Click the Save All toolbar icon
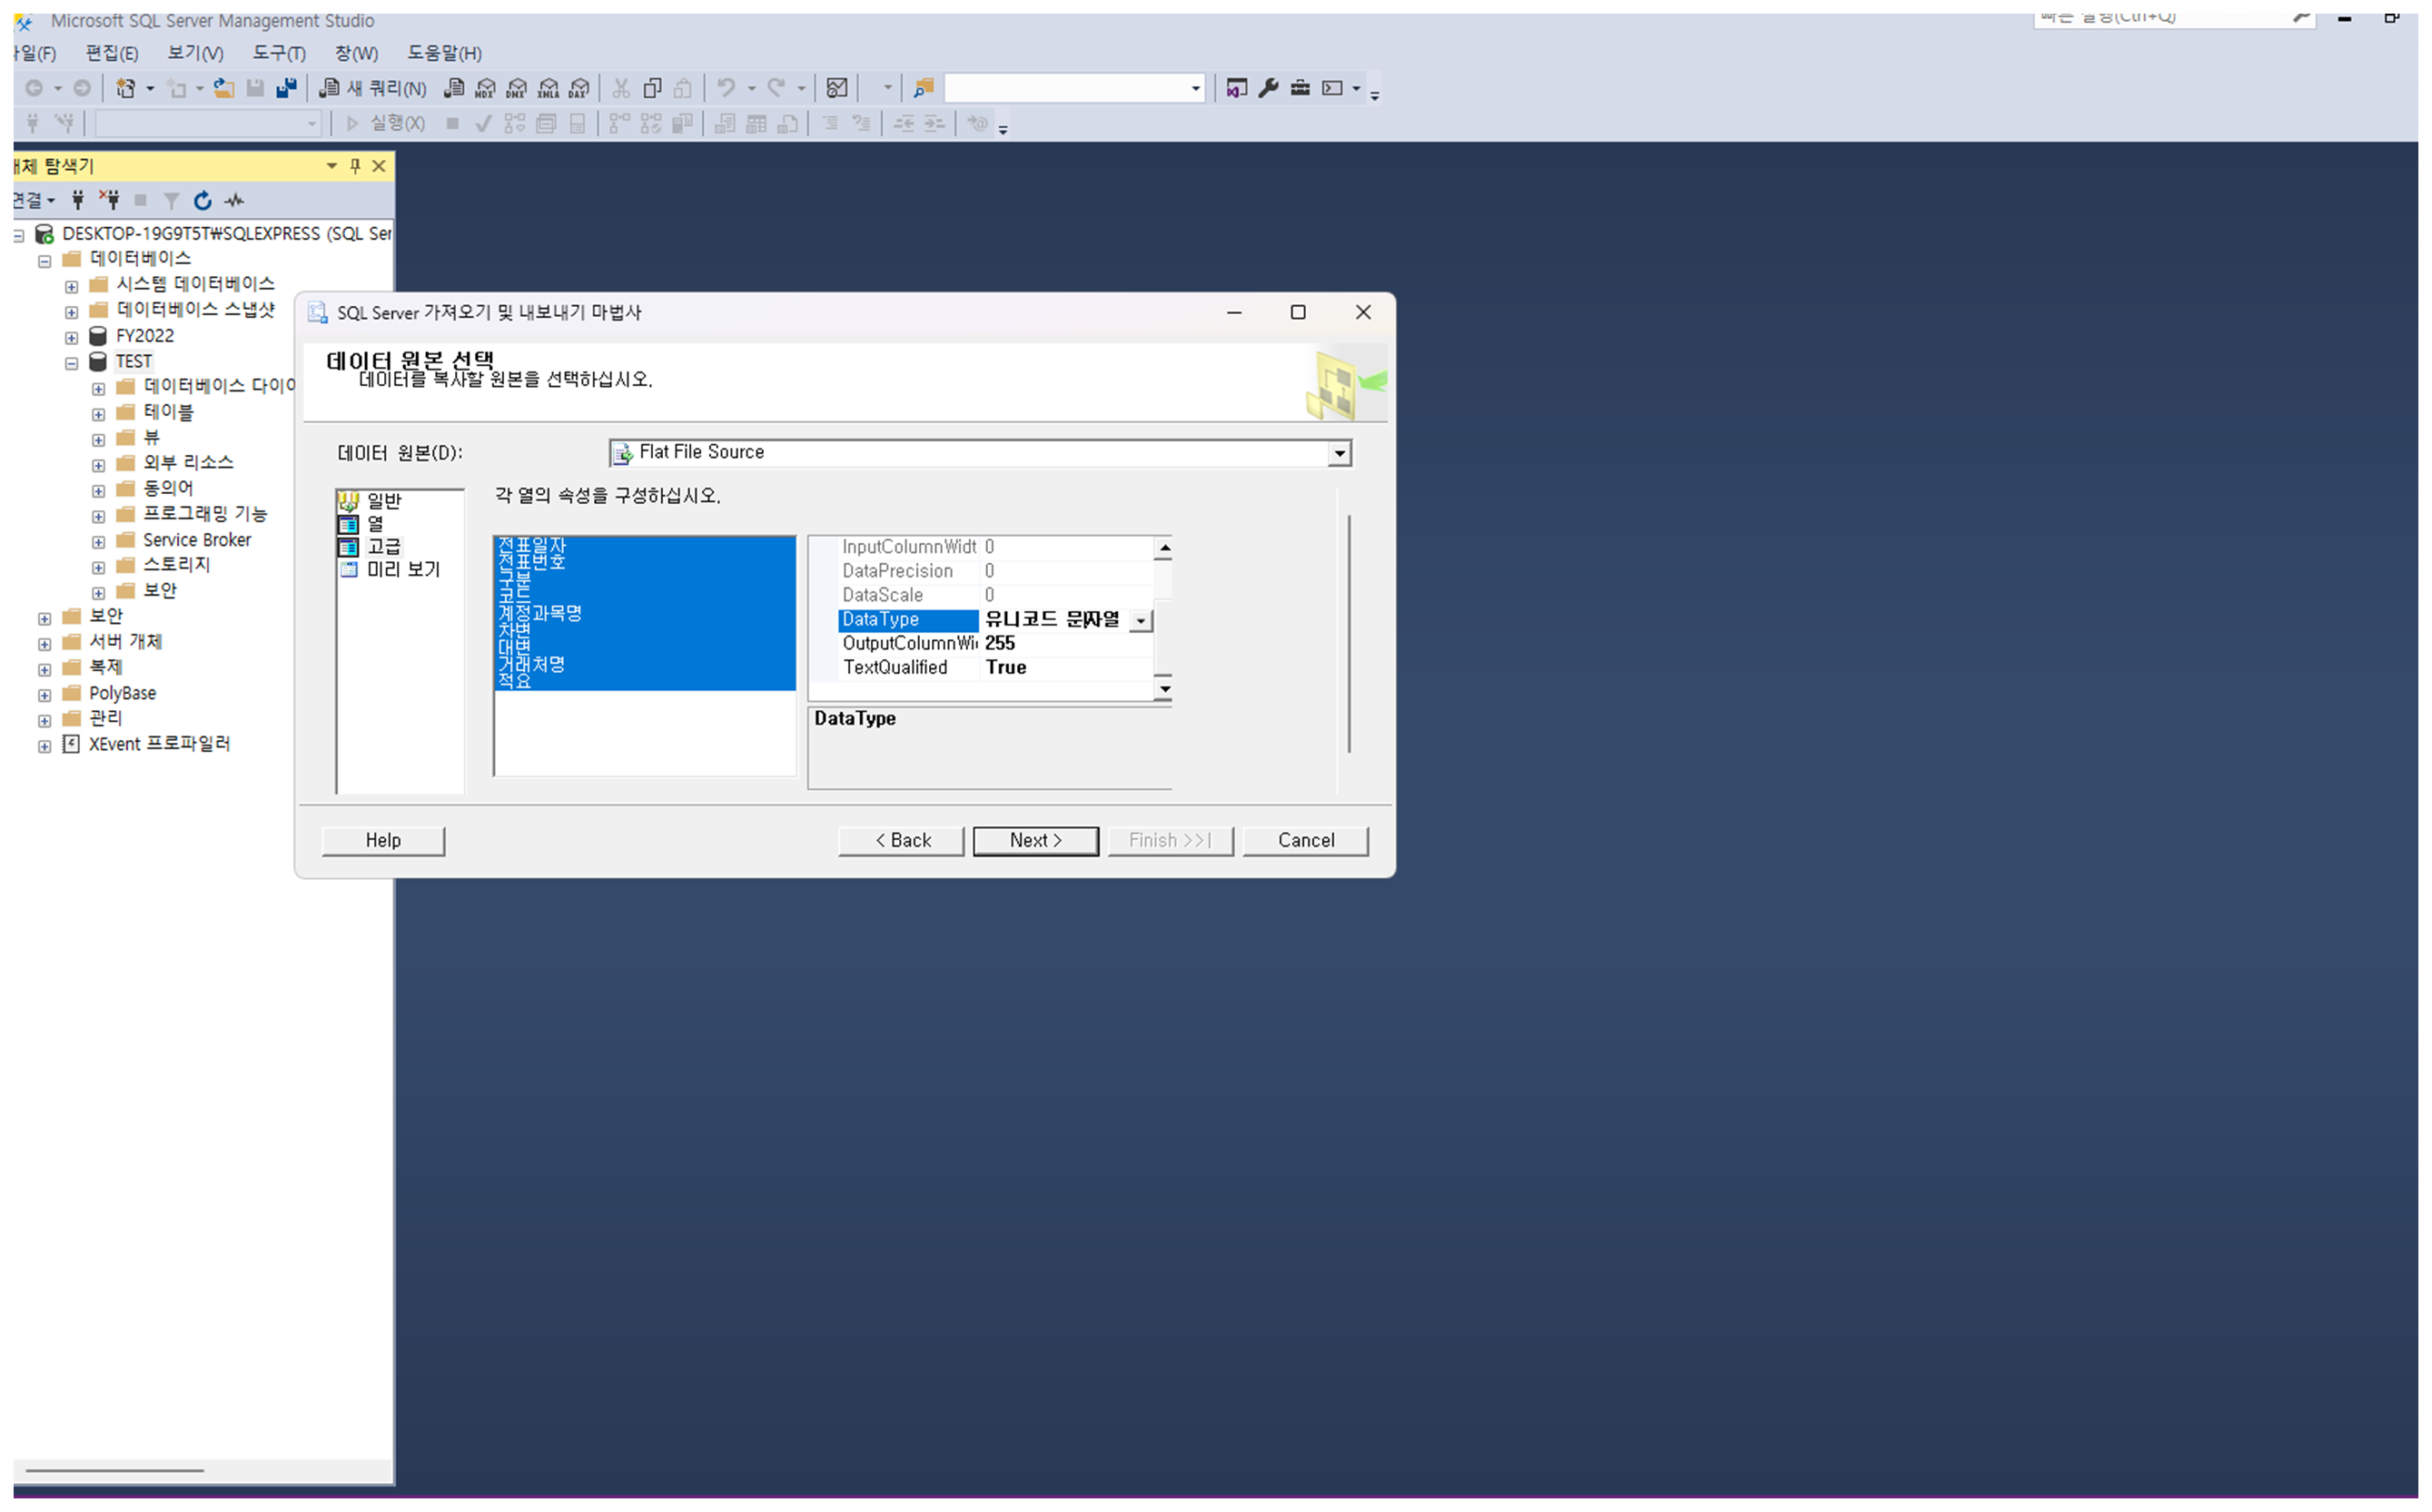Viewport: 2432px width, 1512px height. pyautogui.click(x=287, y=89)
